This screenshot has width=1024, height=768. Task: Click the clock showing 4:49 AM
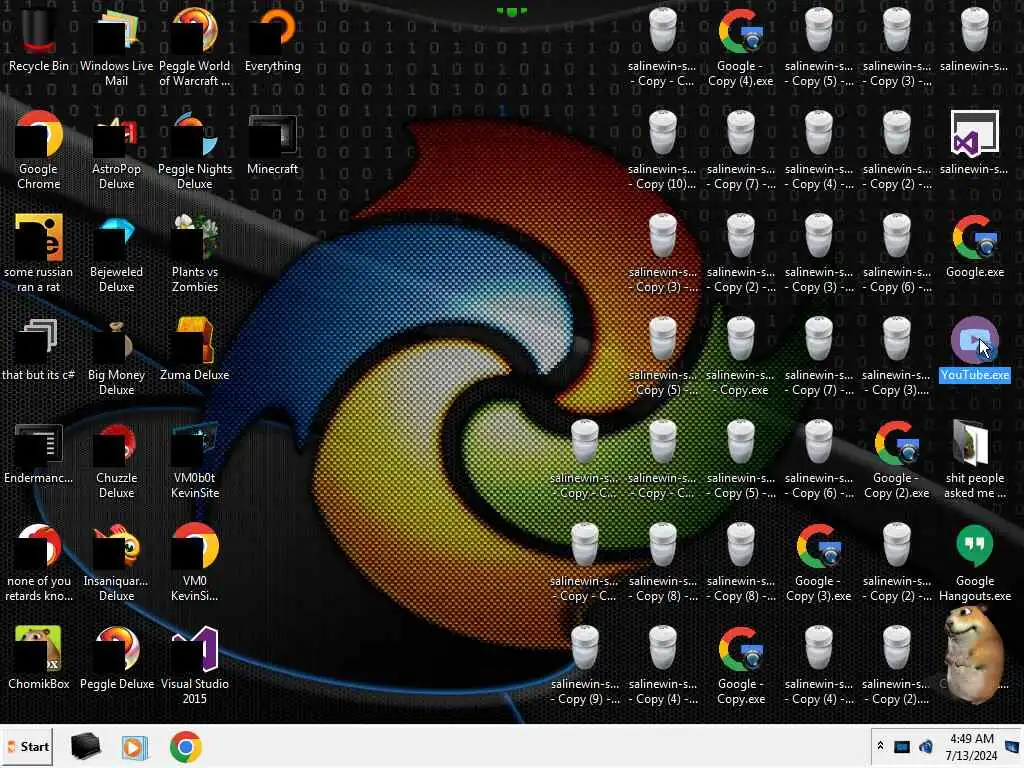(x=972, y=747)
